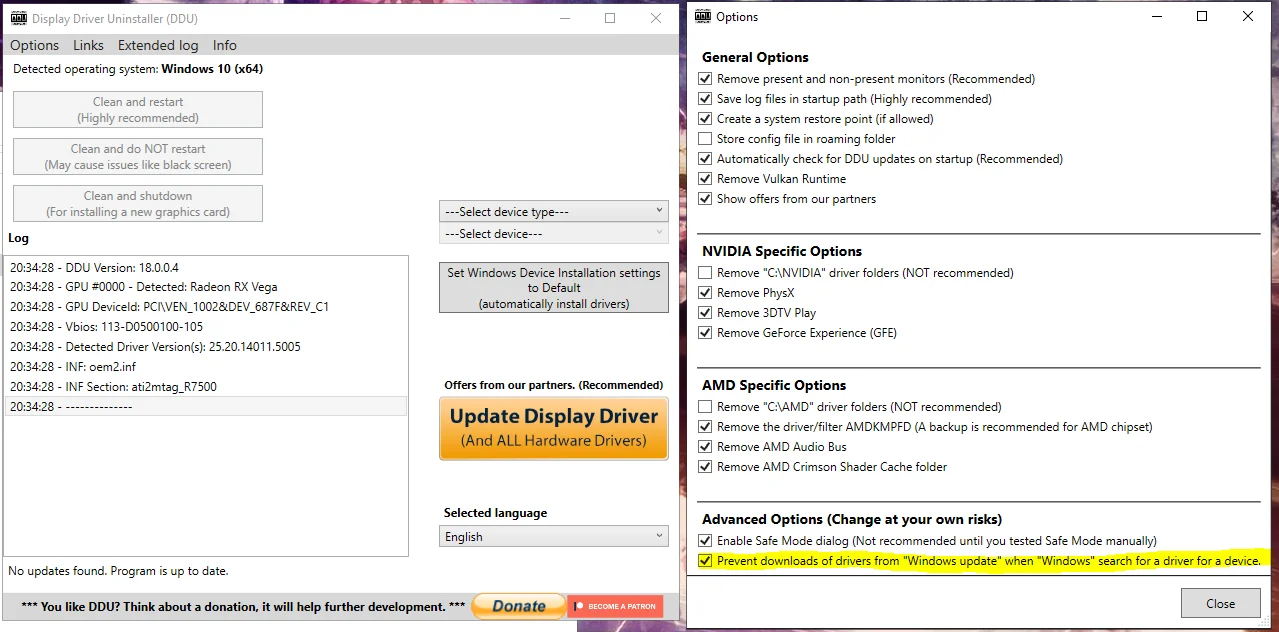The height and width of the screenshot is (632, 1279).
Task: Check Remove C:\NVIDIA driver folders option
Action: click(x=706, y=273)
